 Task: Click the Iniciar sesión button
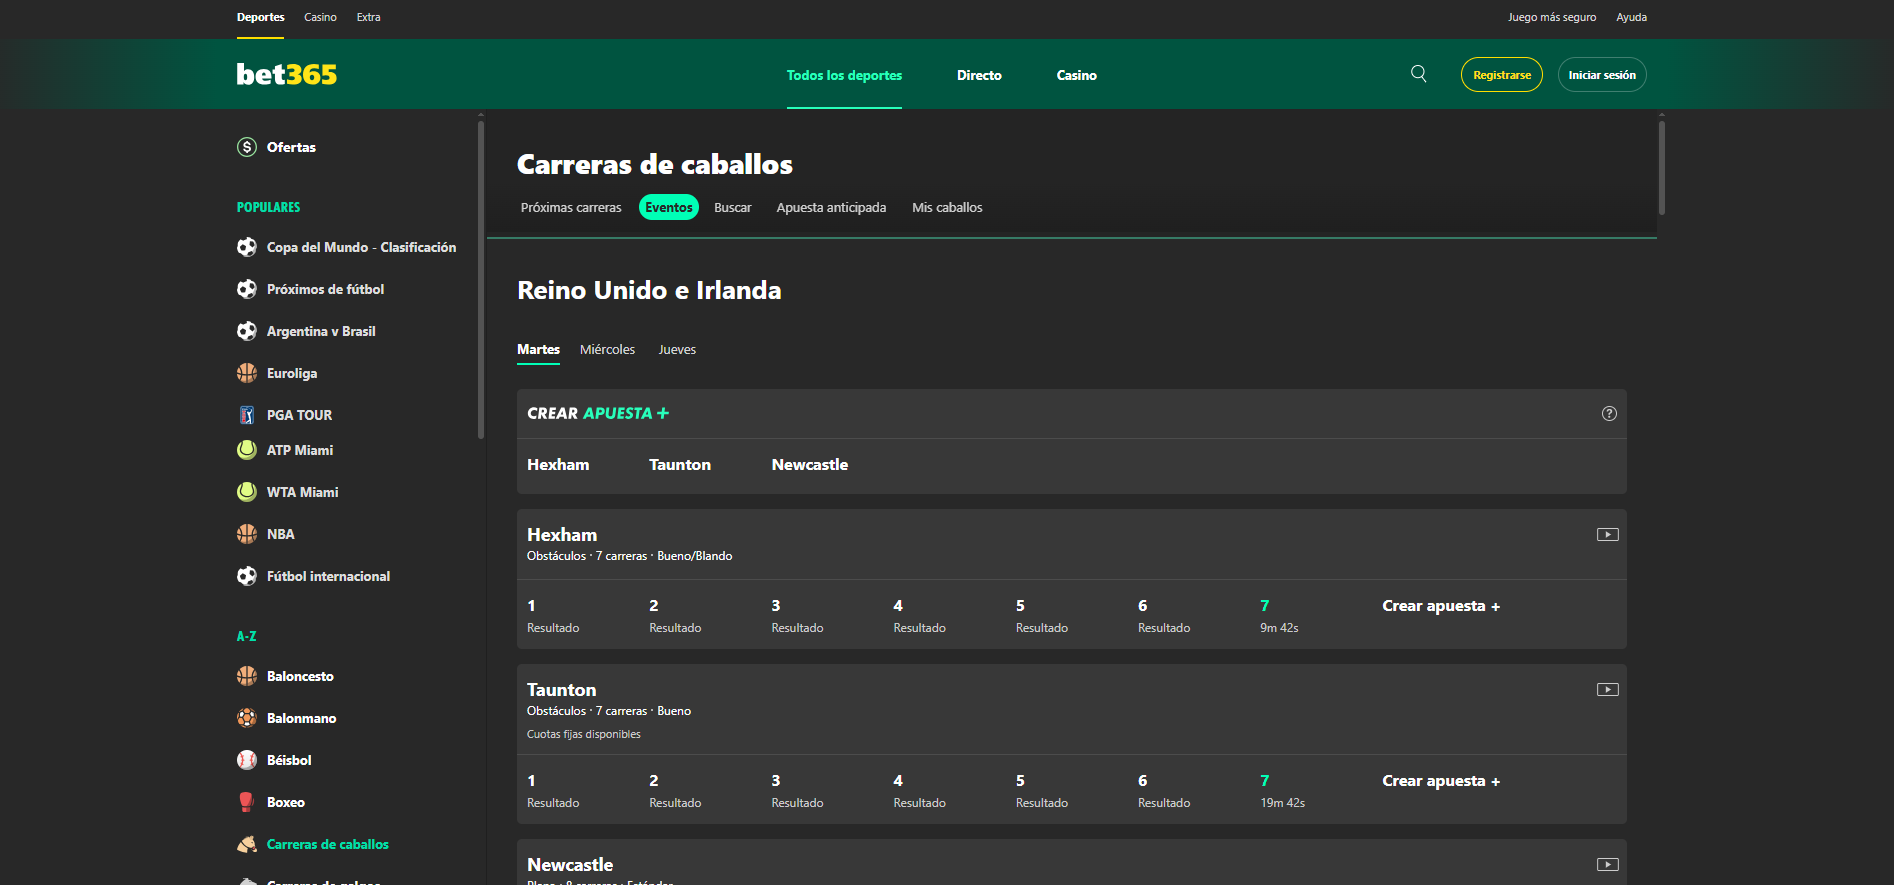pos(1602,75)
